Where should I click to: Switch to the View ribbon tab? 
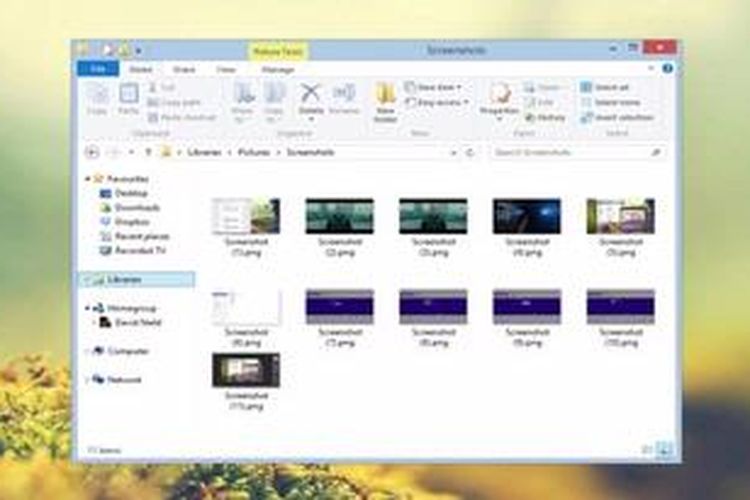(x=226, y=69)
